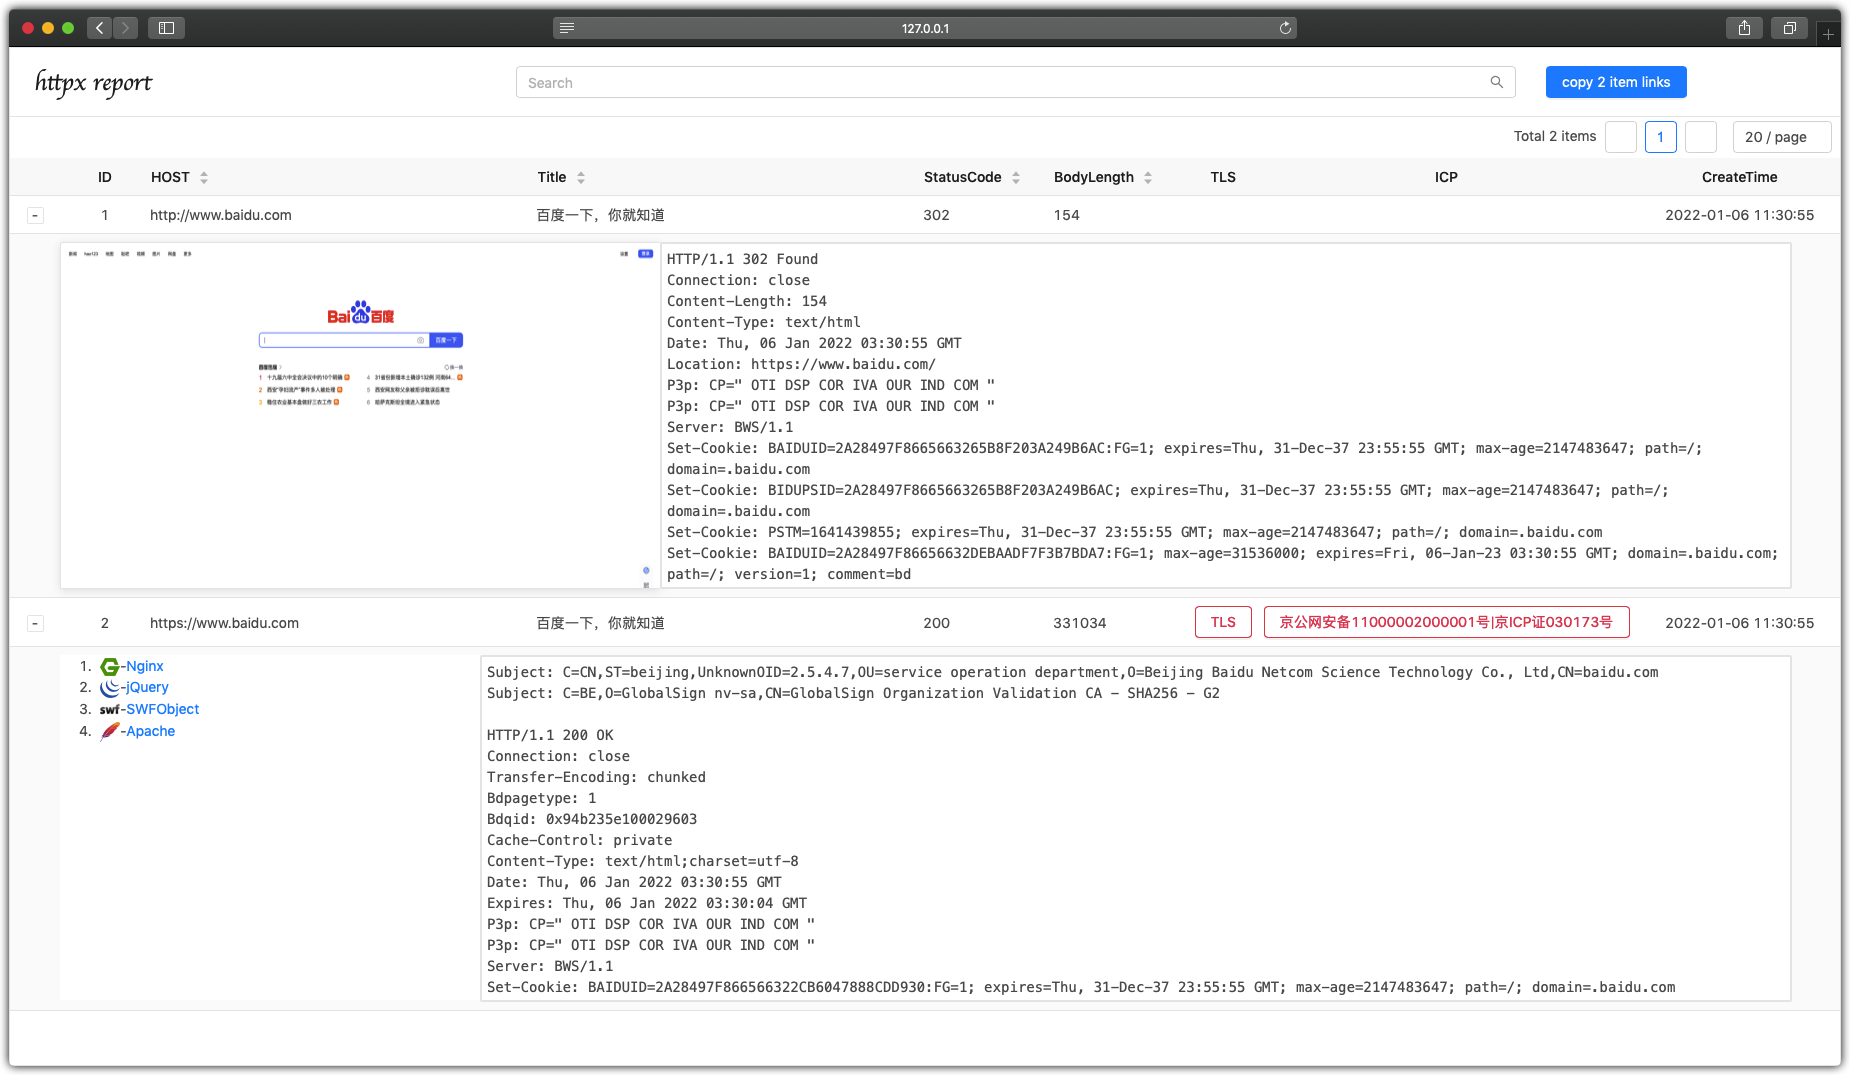
Task: Click body length 154 cell
Action: click(x=1066, y=215)
